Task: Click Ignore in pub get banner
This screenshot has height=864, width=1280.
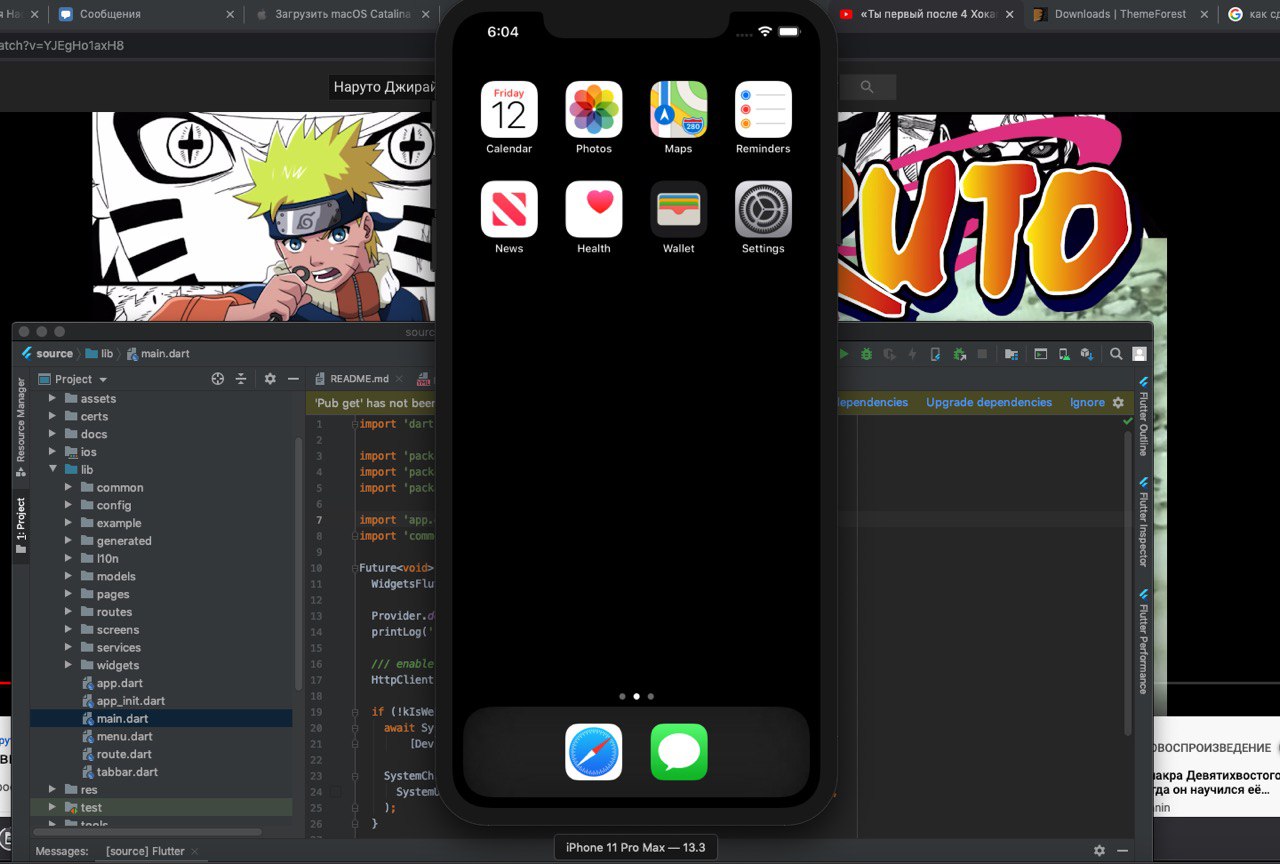Action: click(x=1087, y=402)
